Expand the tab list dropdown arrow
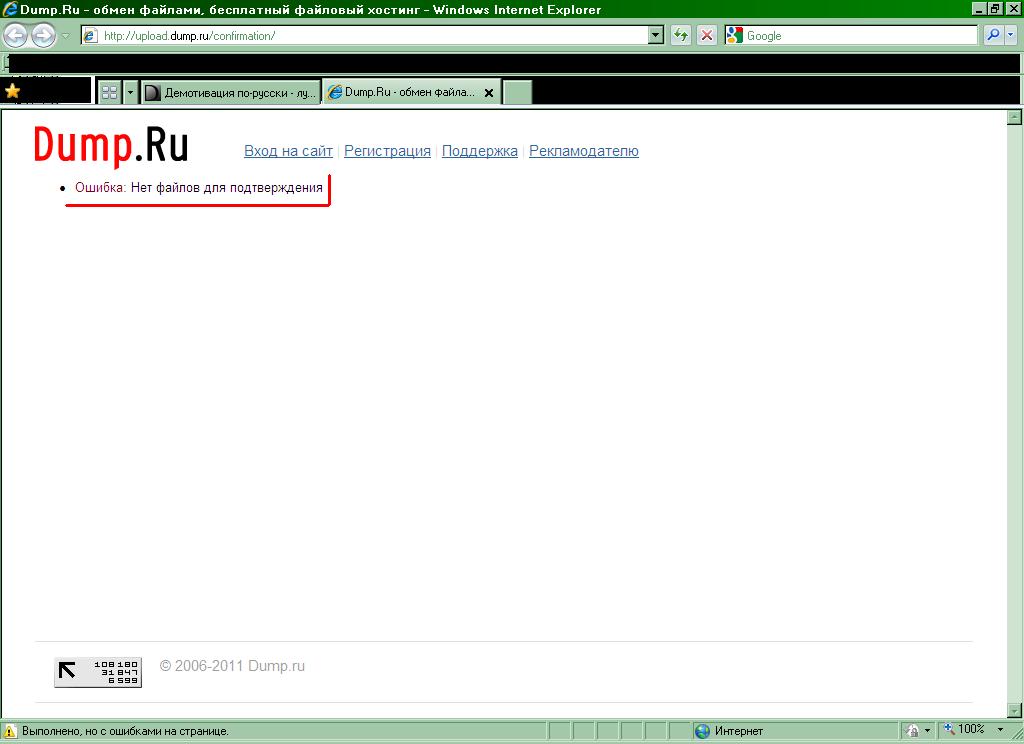 coord(130,92)
